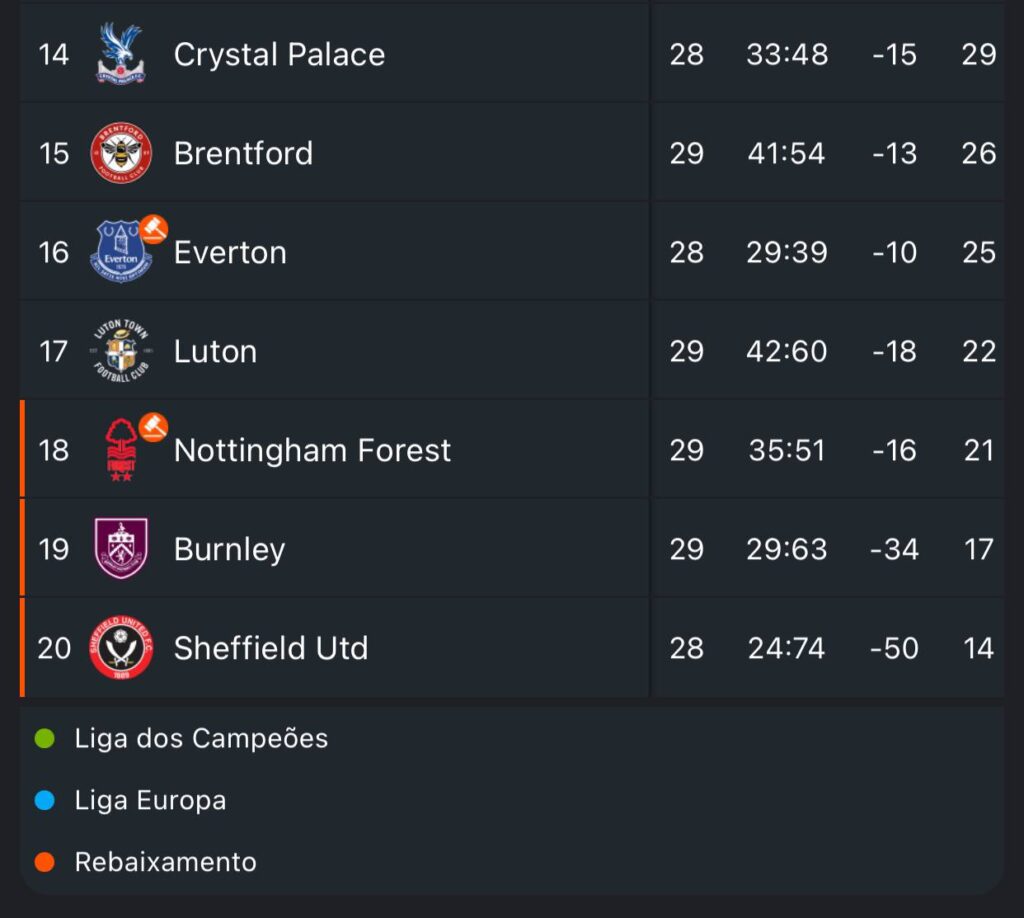The image size is (1024, 918).
Task: Click the Burnley club crest
Action: tap(121, 549)
